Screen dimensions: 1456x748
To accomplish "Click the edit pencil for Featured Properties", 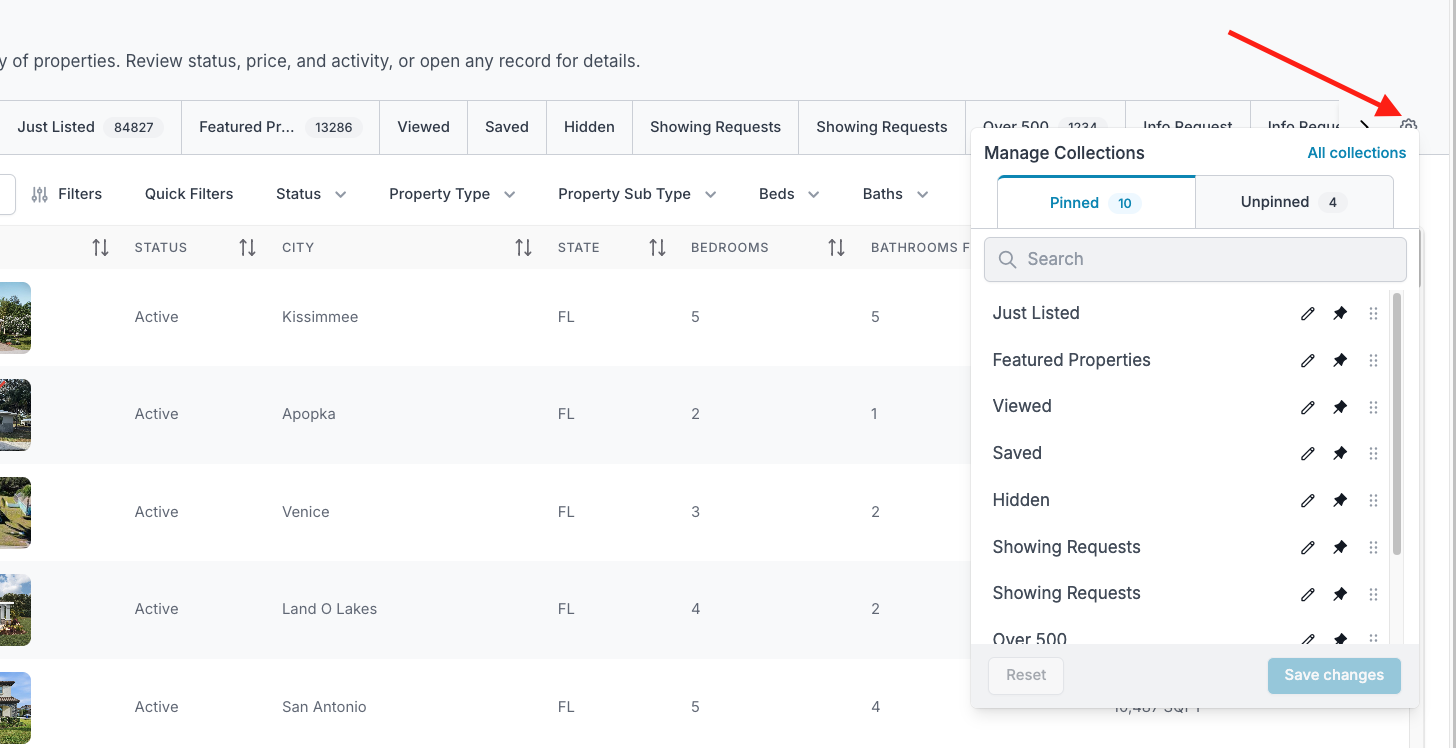I will tap(1307, 360).
